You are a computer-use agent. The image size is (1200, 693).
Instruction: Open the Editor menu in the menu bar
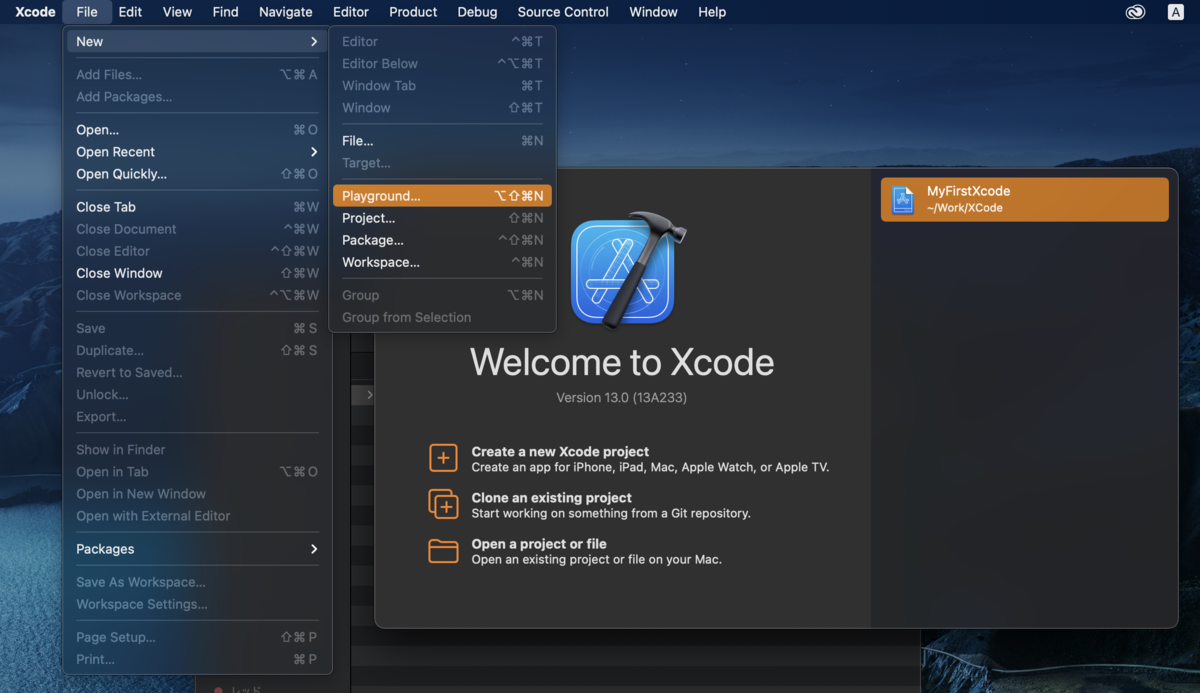pyautogui.click(x=350, y=12)
